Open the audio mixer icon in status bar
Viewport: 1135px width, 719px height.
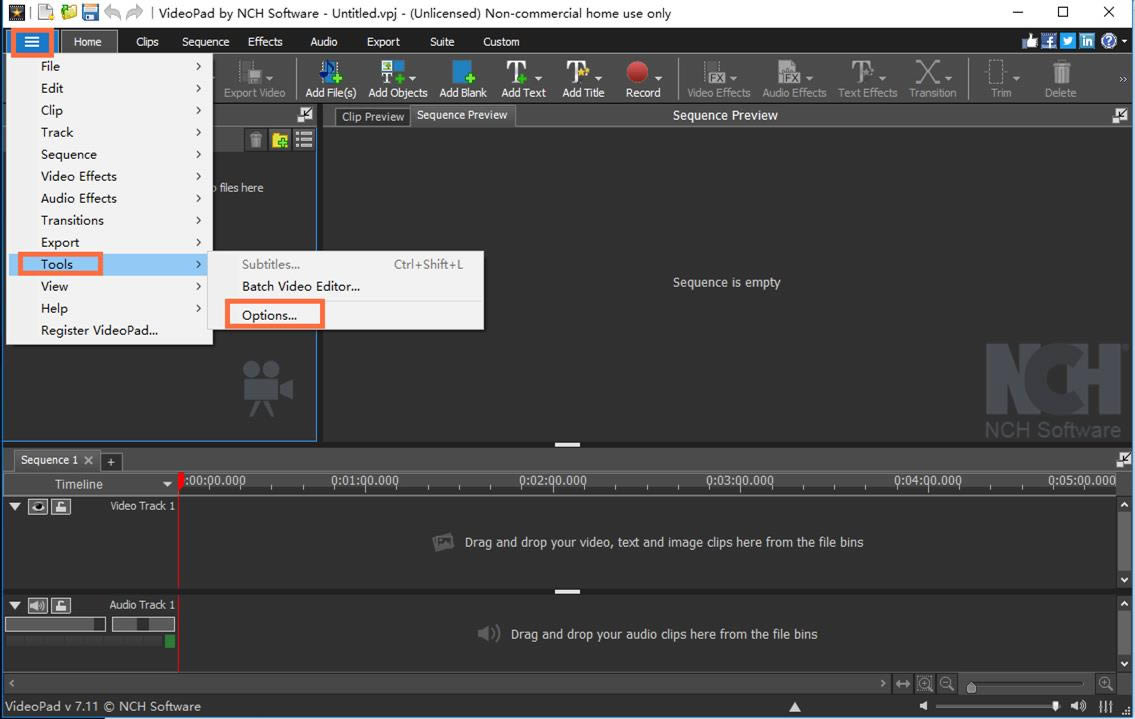click(1105, 706)
